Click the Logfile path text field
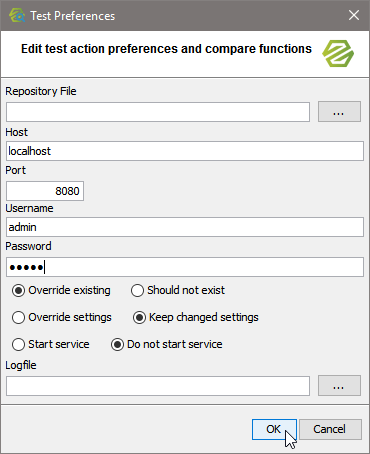This screenshot has width=370, height=454. (x=158, y=386)
